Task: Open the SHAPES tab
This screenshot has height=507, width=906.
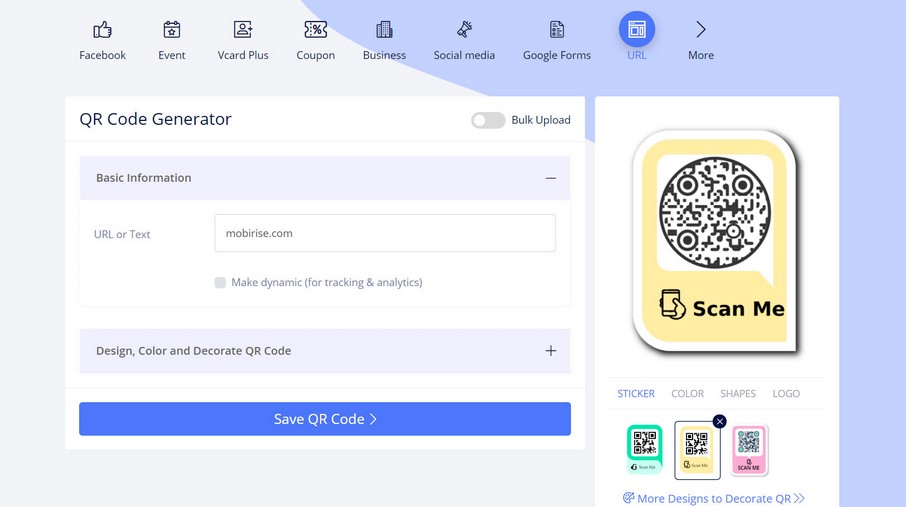Action: pos(738,394)
